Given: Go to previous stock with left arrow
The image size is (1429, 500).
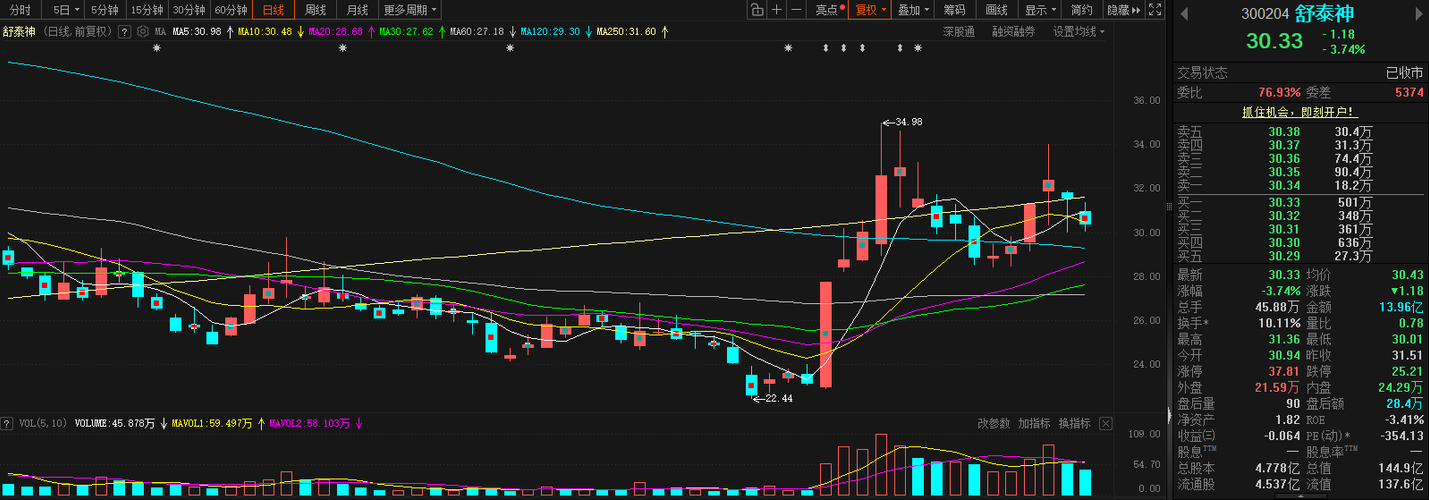Looking at the screenshot, I should (1183, 13).
